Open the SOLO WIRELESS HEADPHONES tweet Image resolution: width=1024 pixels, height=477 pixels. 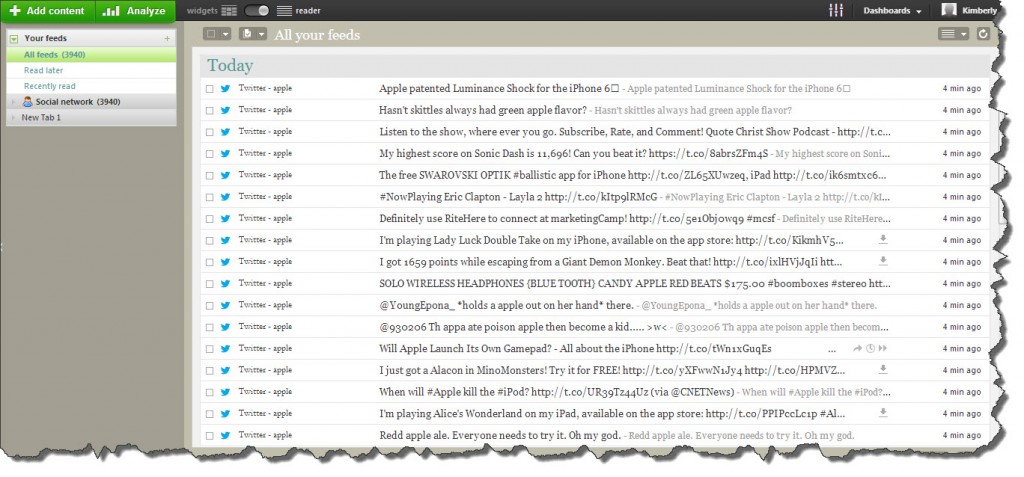[x=635, y=284]
